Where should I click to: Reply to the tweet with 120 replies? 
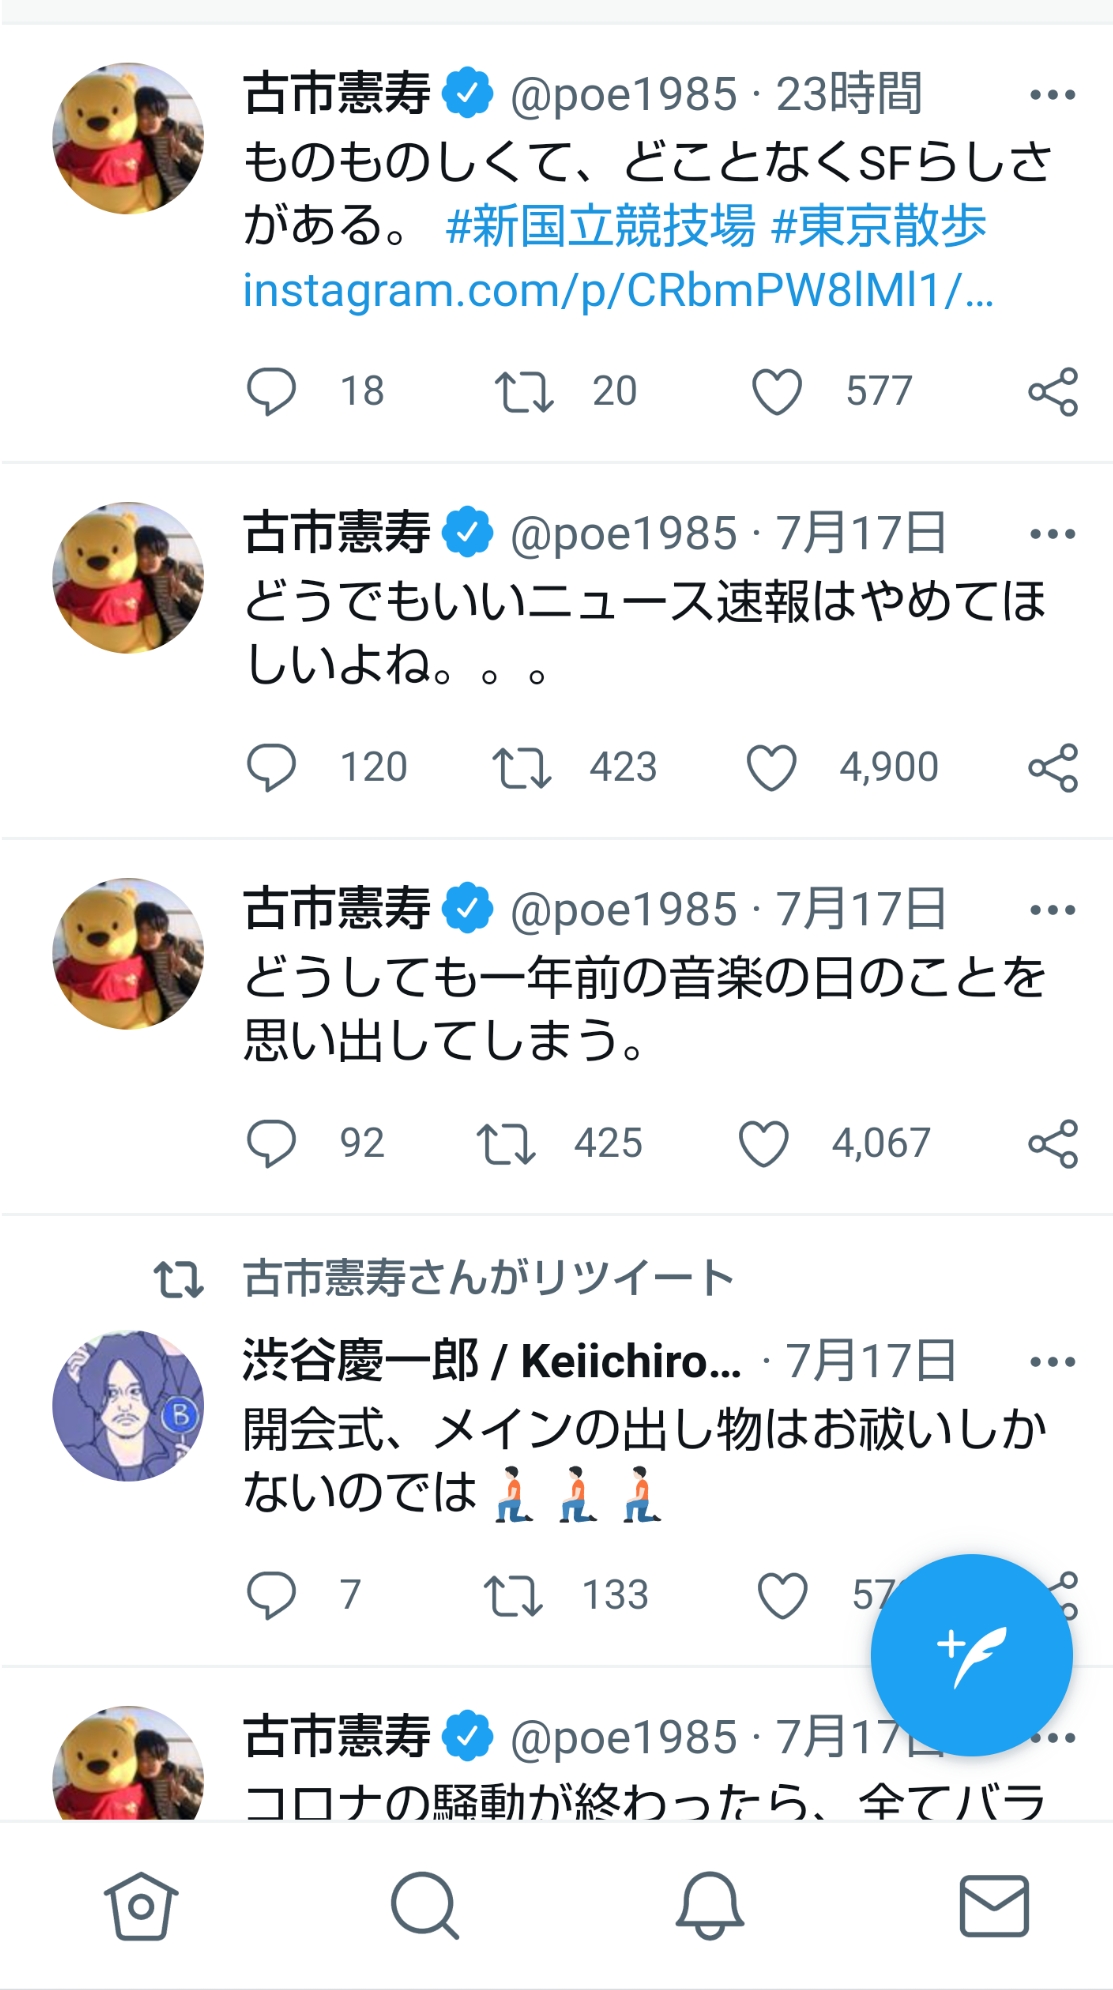tap(271, 768)
